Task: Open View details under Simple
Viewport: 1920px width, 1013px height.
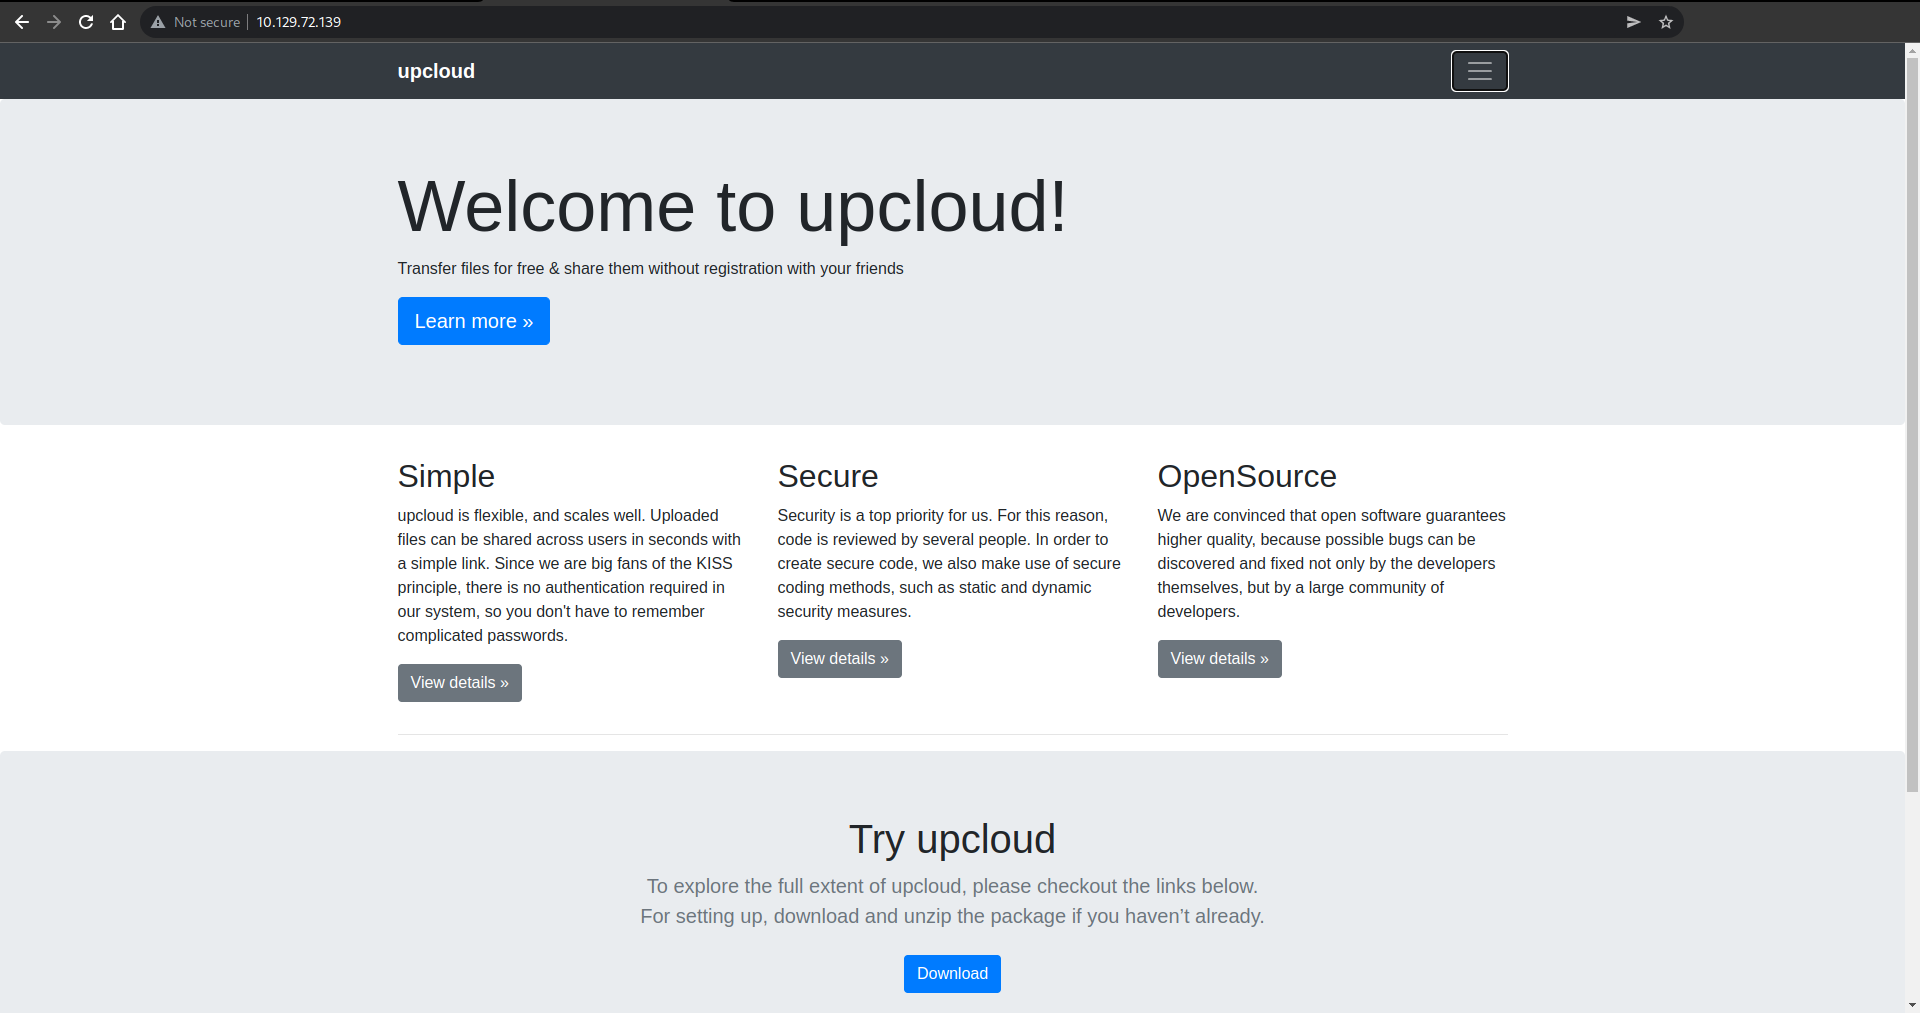Action: coord(460,683)
